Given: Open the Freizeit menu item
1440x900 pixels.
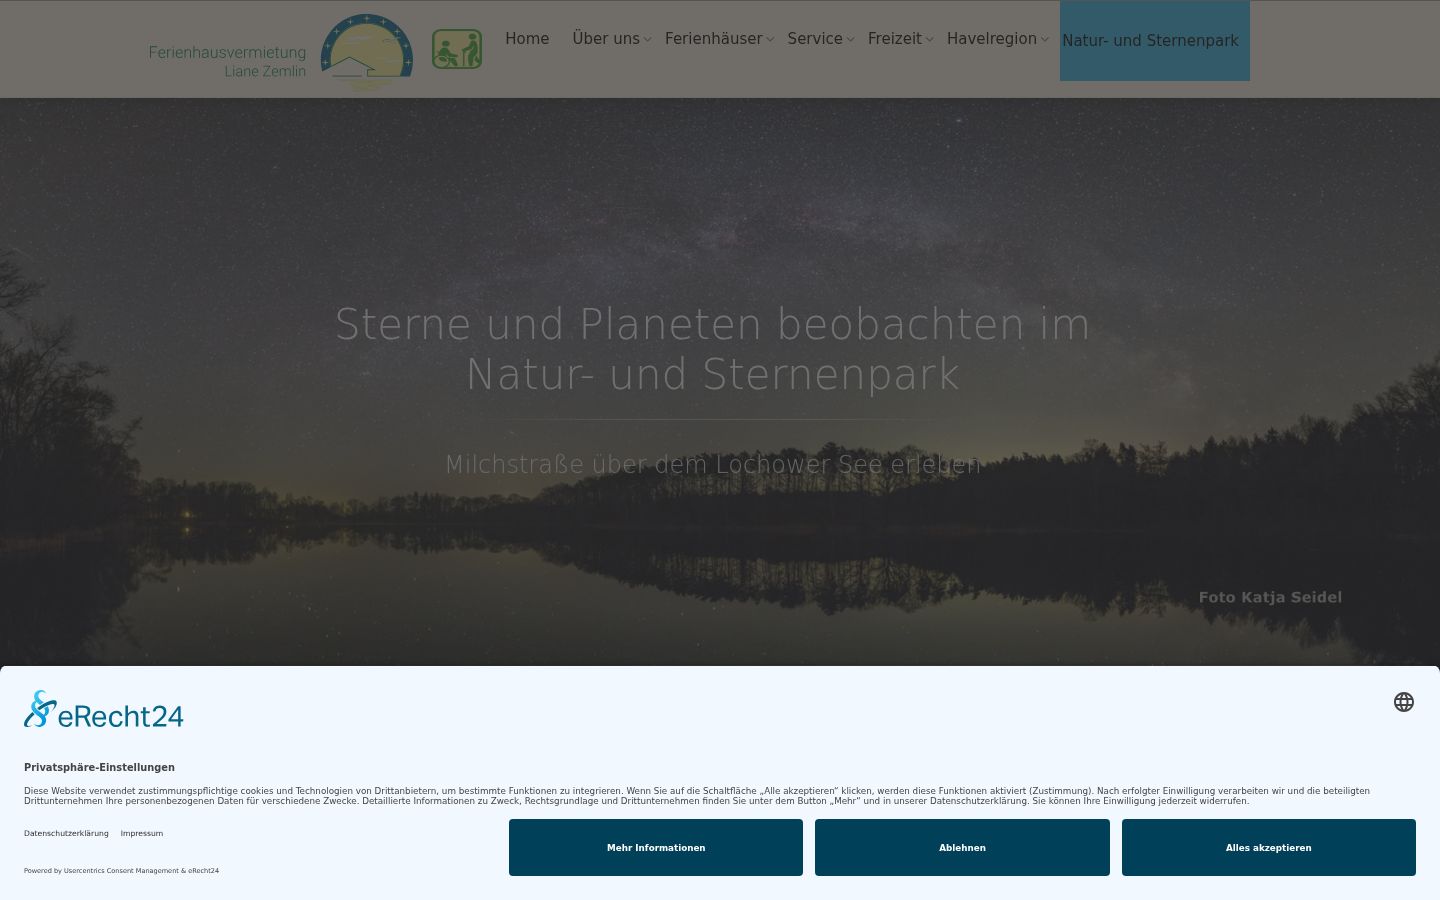Looking at the screenshot, I should click(x=895, y=39).
